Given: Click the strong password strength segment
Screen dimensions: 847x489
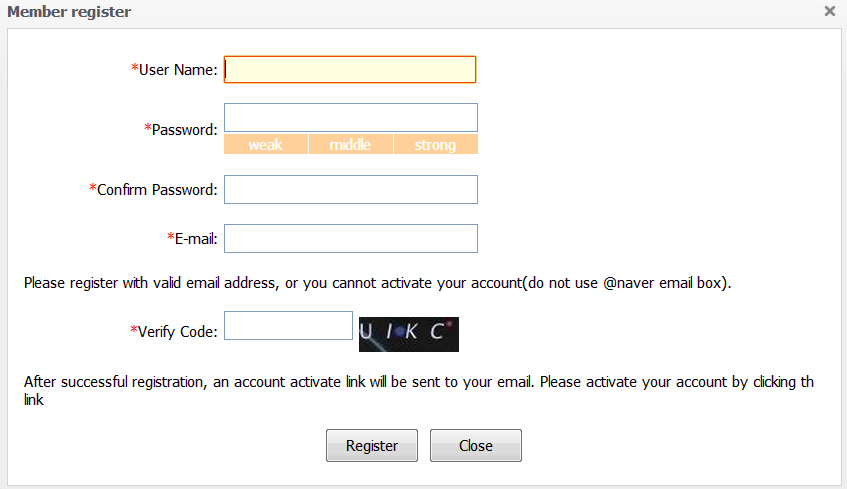Looking at the screenshot, I should point(435,145).
